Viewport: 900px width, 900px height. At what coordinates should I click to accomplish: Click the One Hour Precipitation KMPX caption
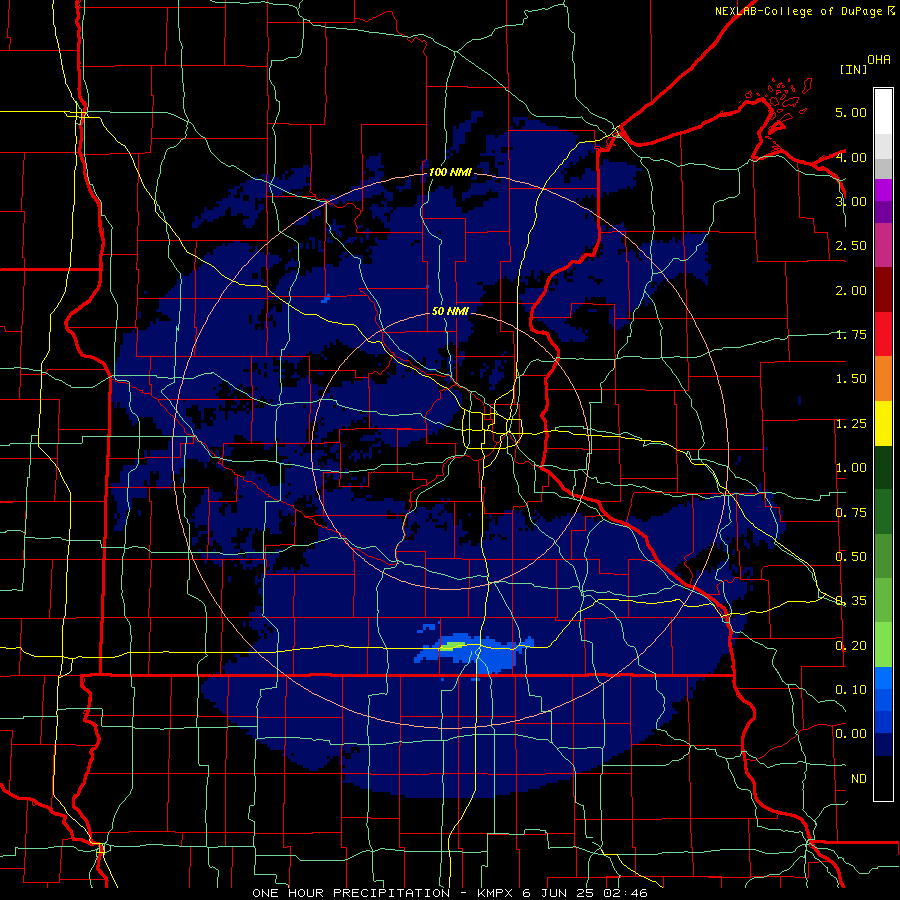tap(450, 893)
